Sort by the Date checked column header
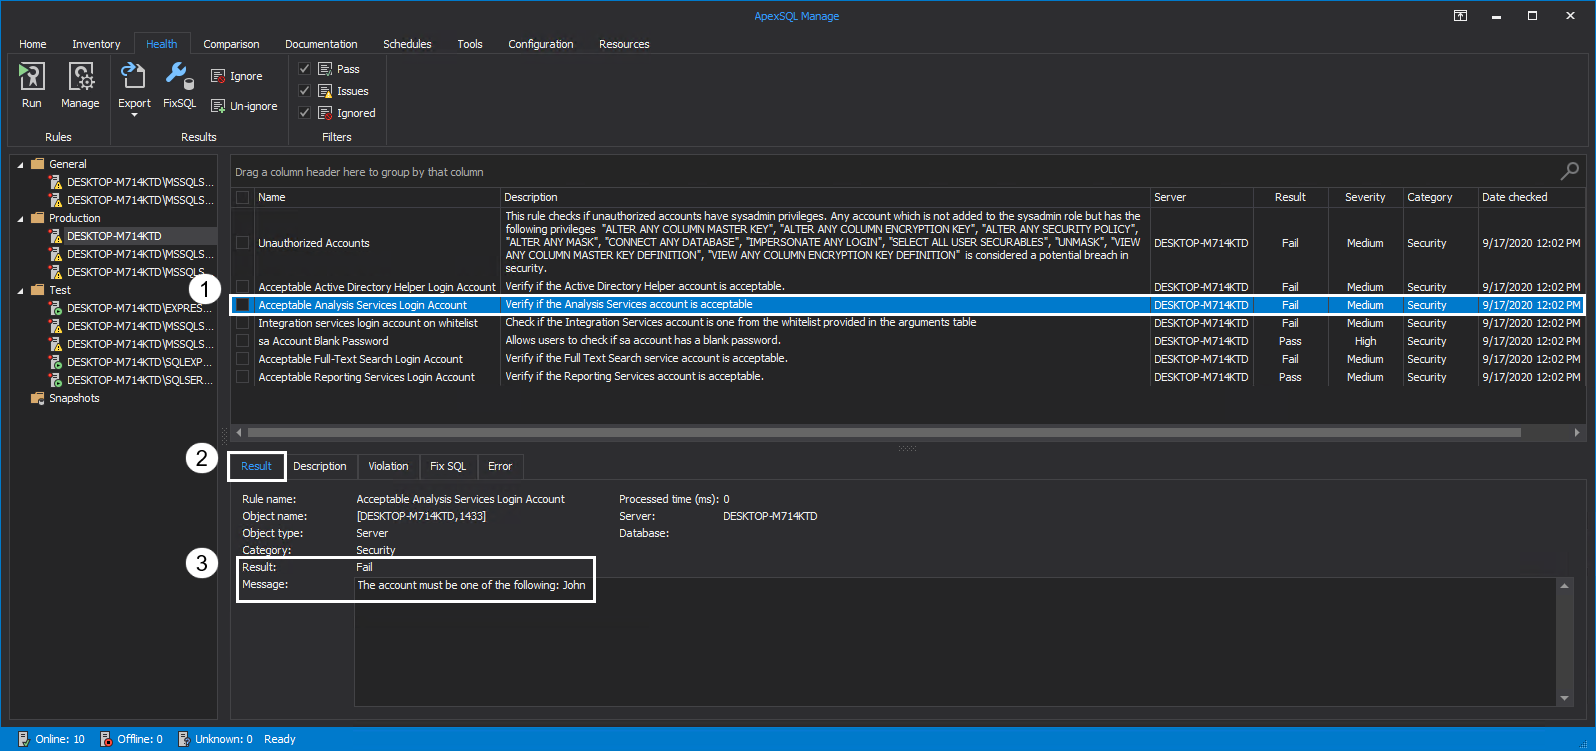This screenshot has height=751, width=1596. 1531,198
